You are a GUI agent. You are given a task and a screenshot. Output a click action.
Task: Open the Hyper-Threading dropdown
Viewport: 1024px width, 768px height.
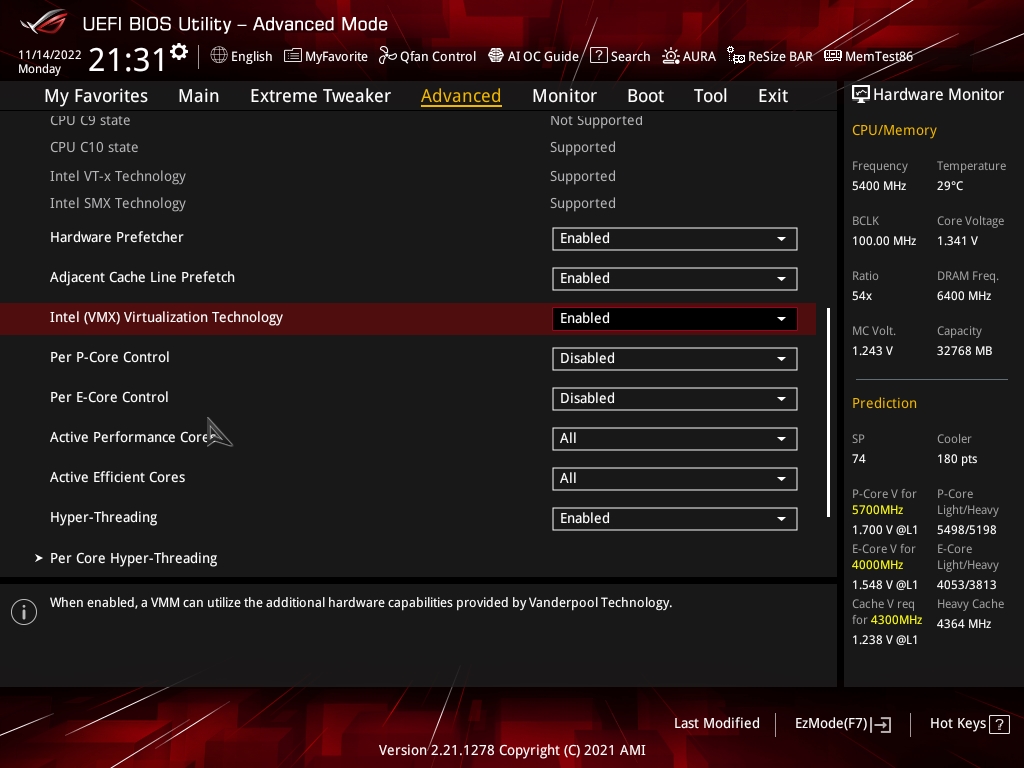[x=675, y=518]
